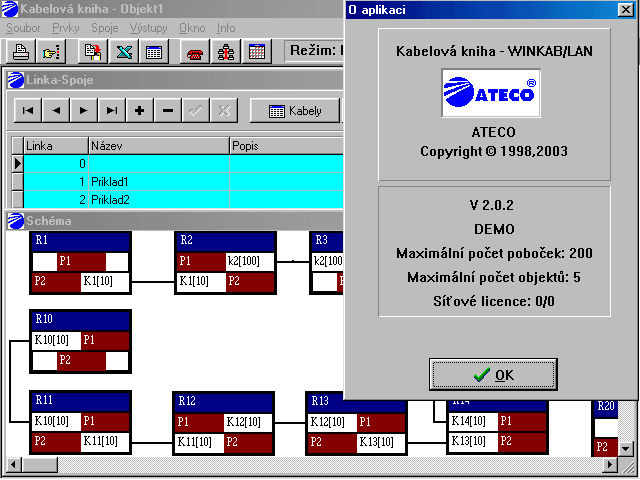Image resolution: width=640 pixels, height=480 pixels.
Task: Open the Prvky menu
Action: [65, 28]
